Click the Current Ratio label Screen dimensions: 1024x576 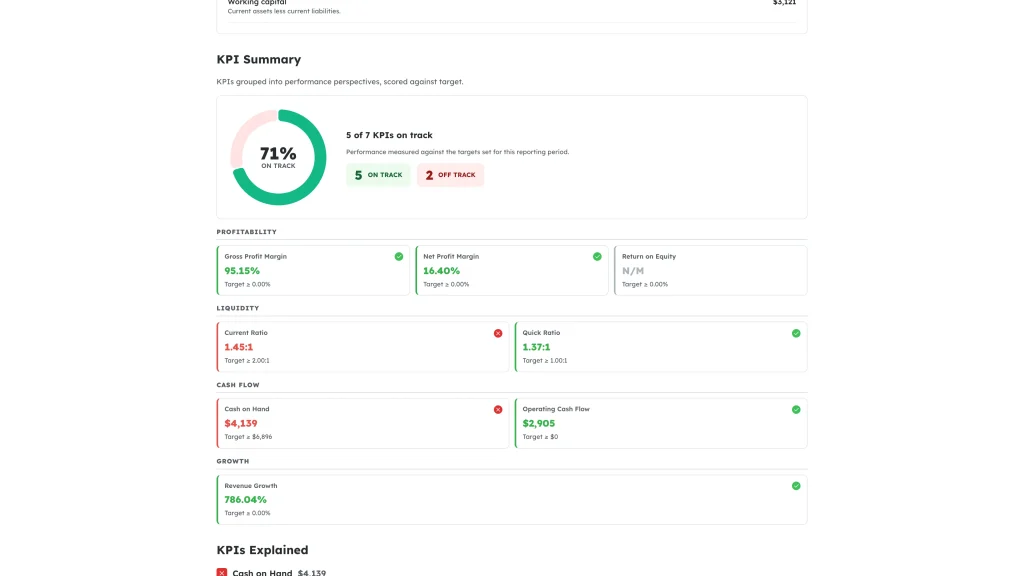pos(246,333)
